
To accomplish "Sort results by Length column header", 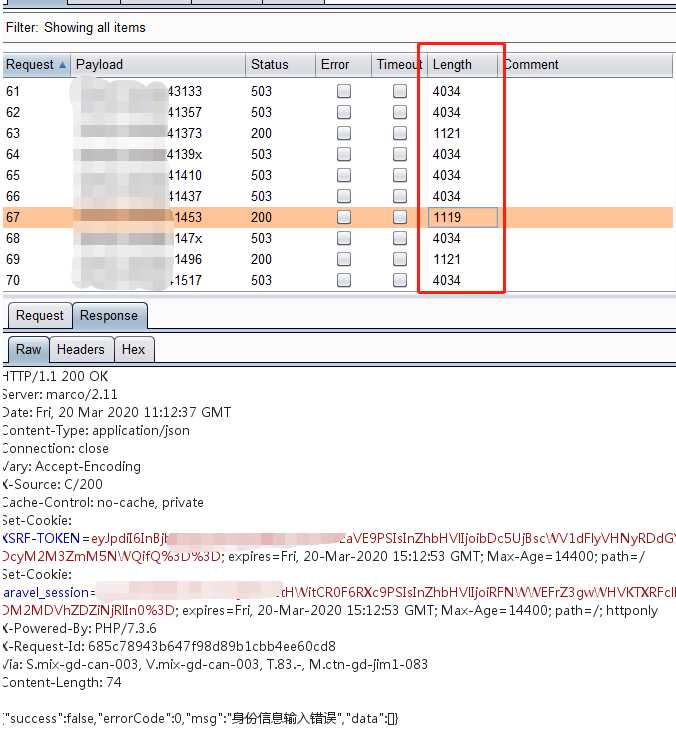I will (x=460, y=65).
